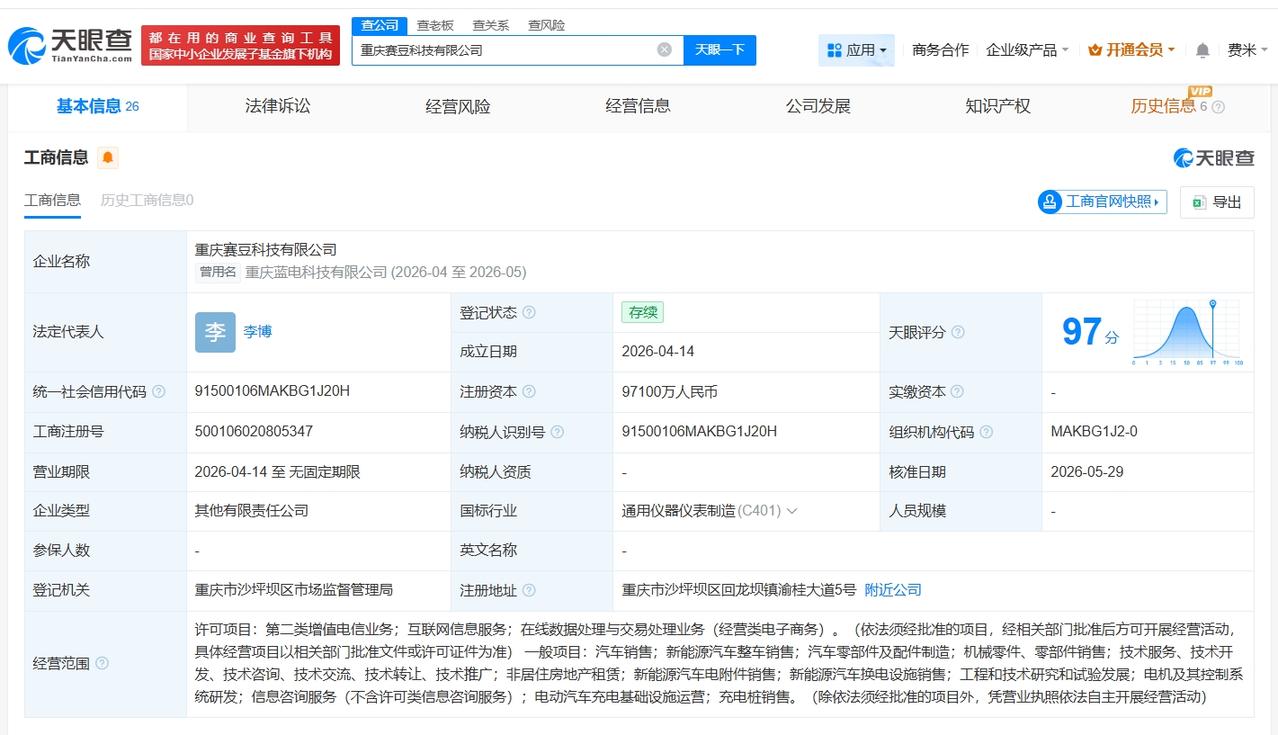The height and width of the screenshot is (735, 1278).
Task: Click the help icon beside 统一社会信用代码
Action: click(x=158, y=392)
